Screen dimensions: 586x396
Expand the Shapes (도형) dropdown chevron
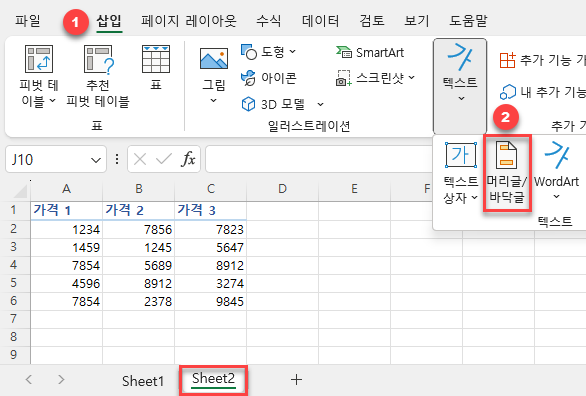pyautogui.click(x=293, y=52)
